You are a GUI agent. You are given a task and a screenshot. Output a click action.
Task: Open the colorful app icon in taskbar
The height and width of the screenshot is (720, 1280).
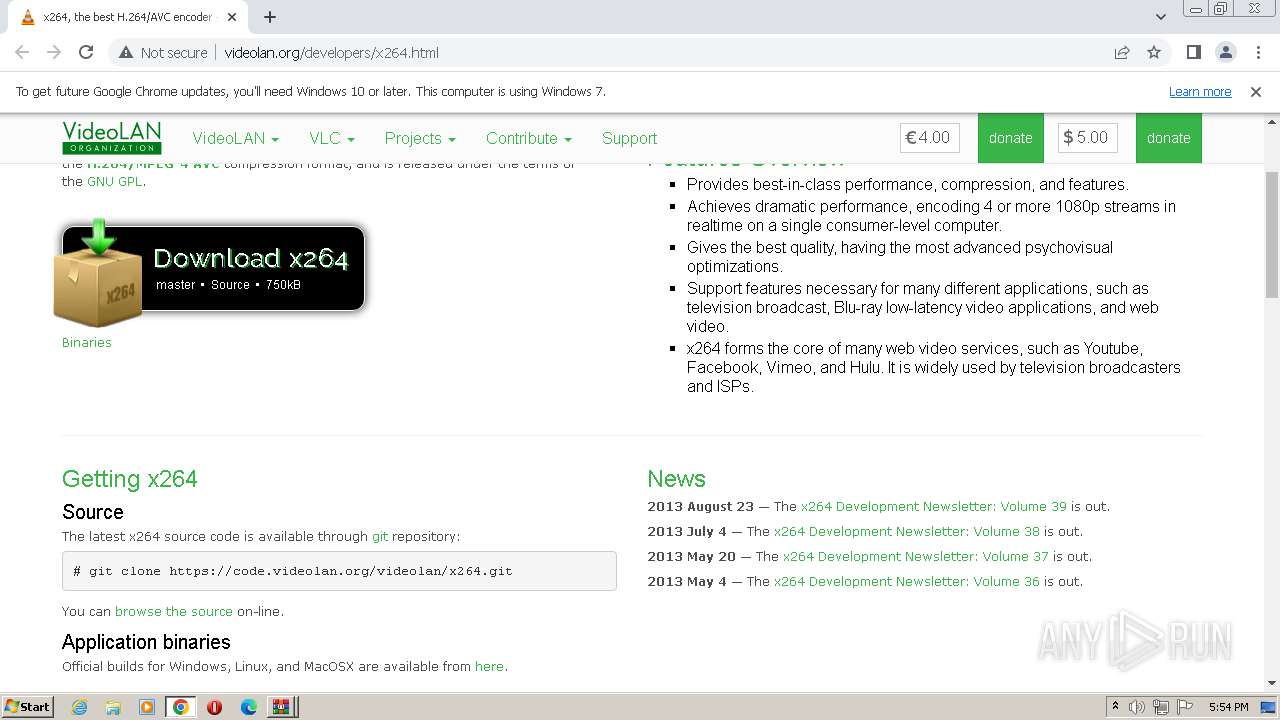coord(282,707)
